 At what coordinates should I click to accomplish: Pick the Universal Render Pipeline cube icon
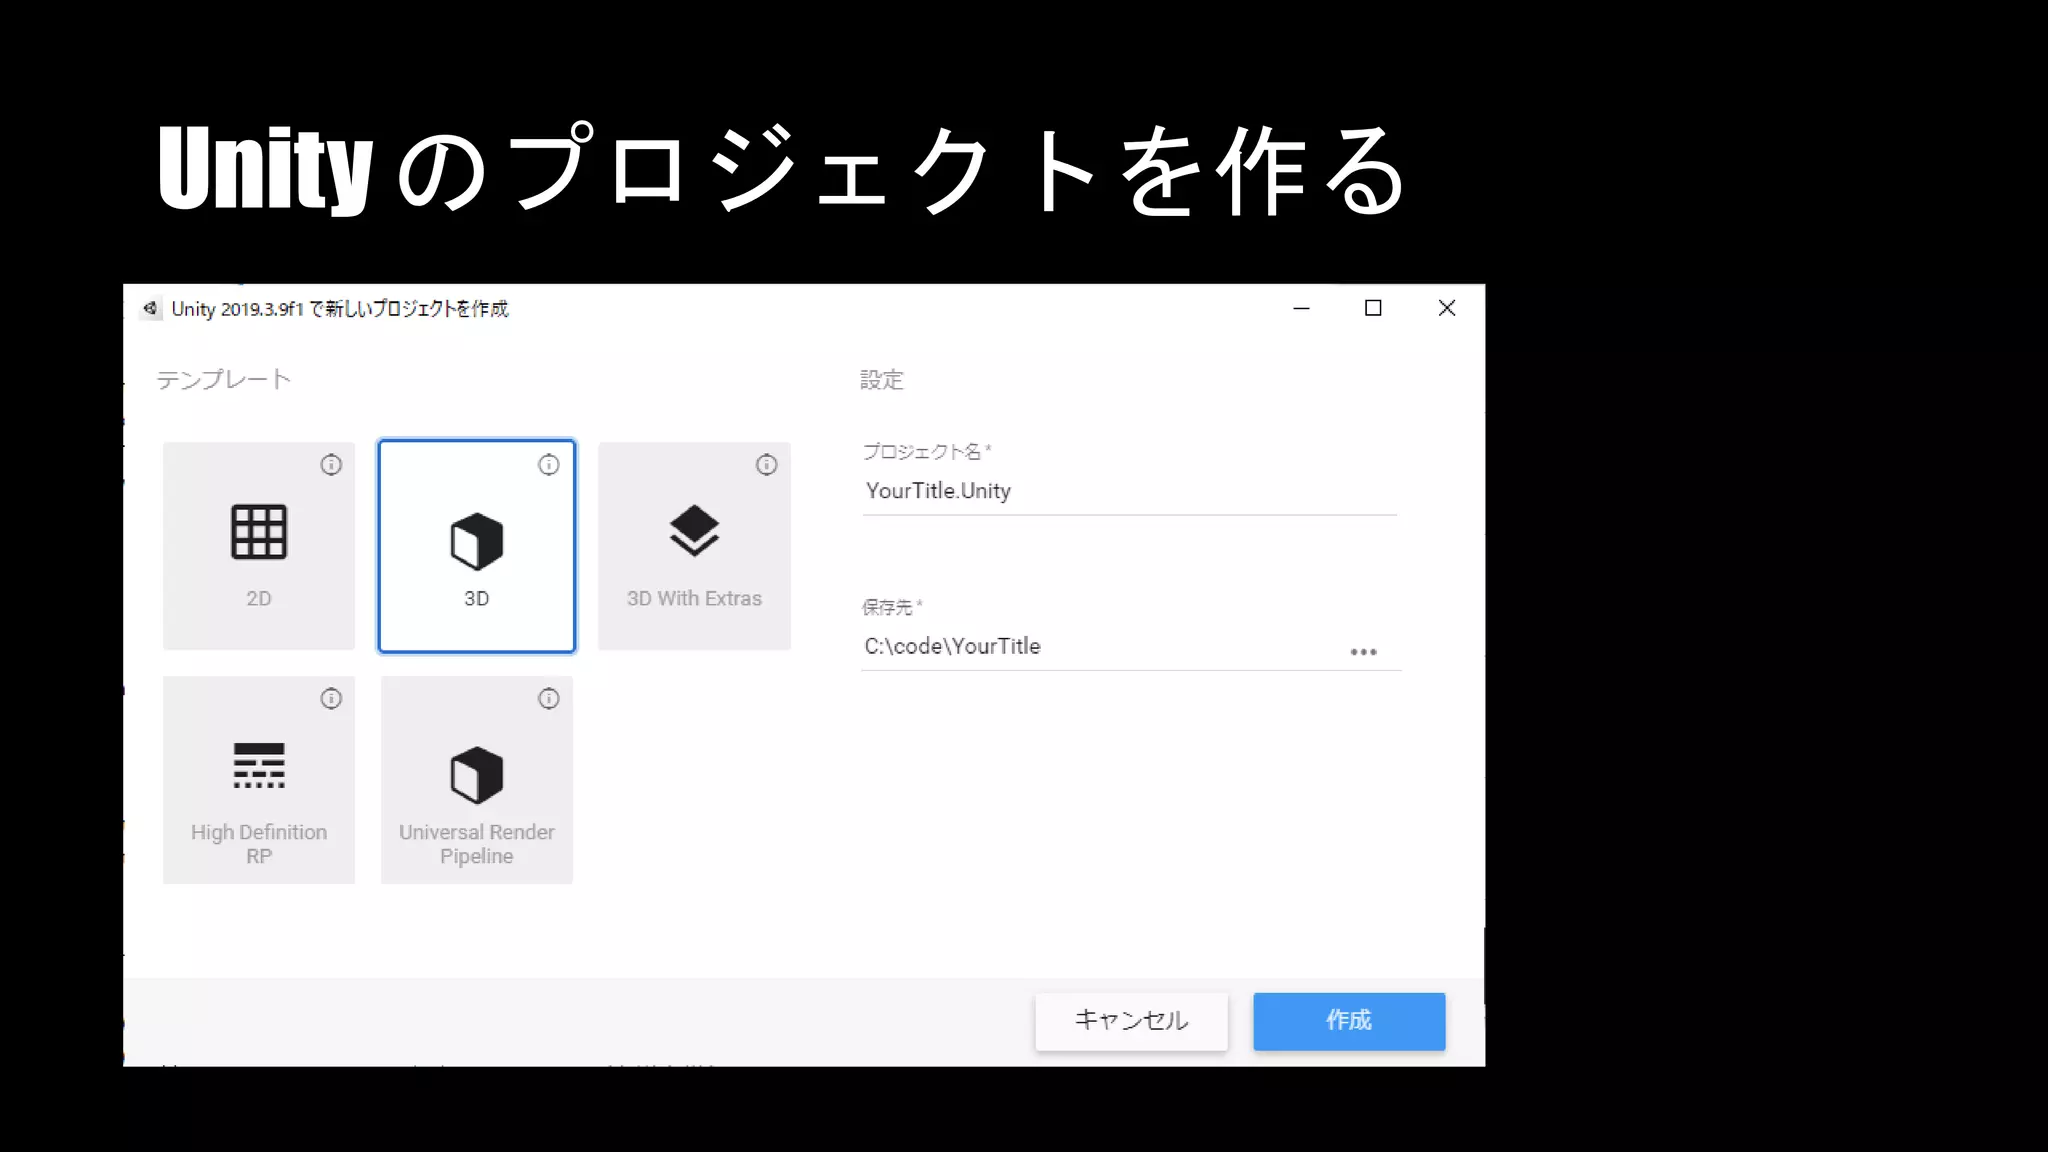point(476,775)
